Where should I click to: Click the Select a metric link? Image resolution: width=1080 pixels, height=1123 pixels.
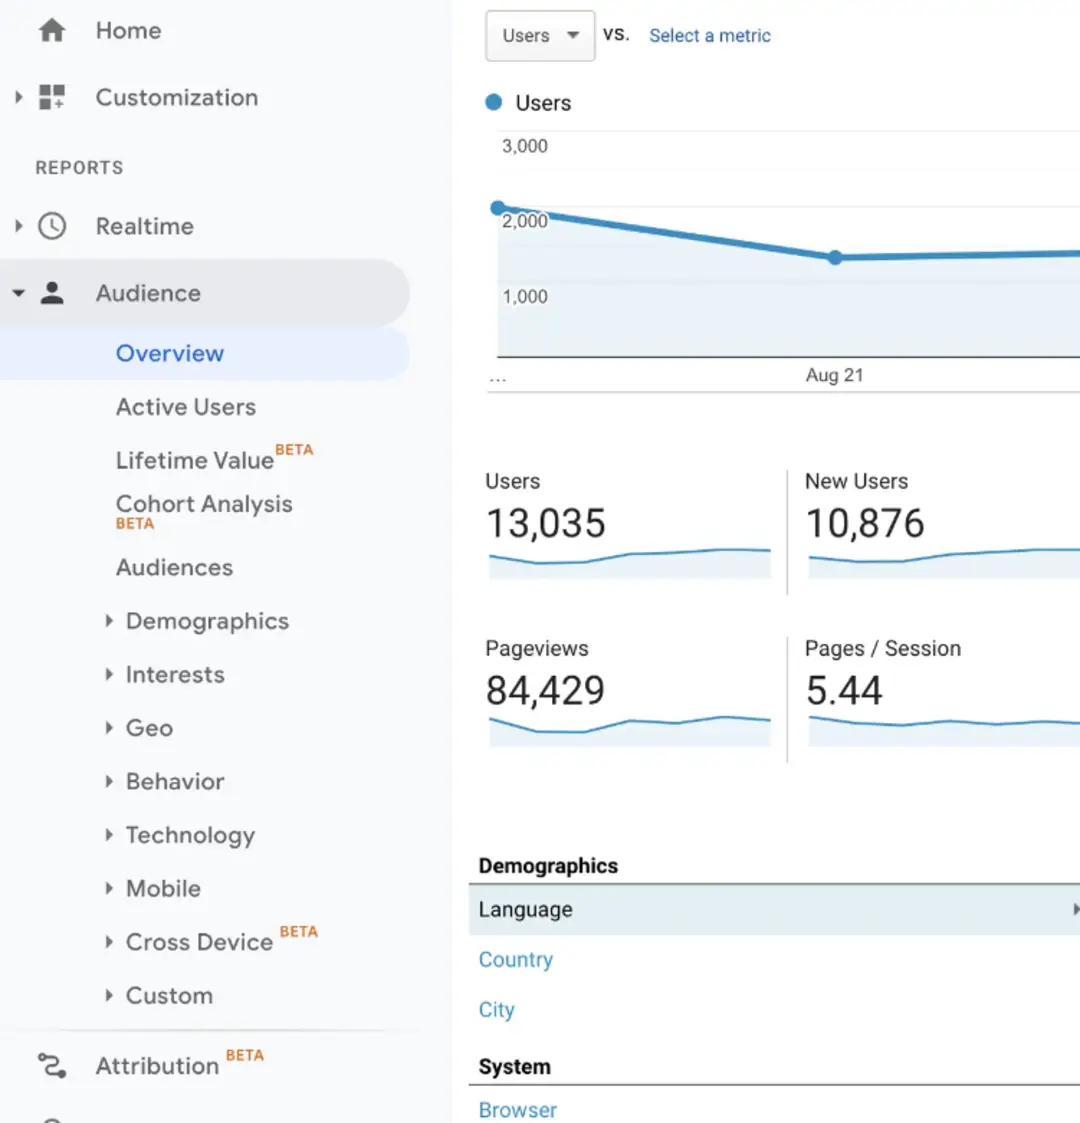[710, 36]
